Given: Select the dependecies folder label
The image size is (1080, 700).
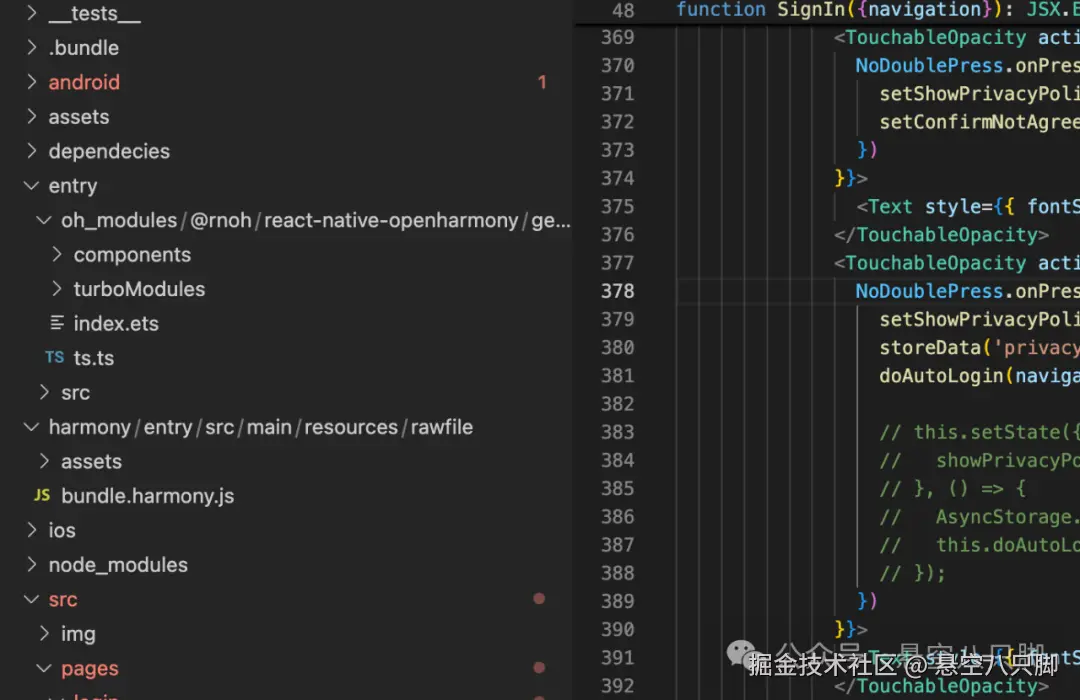Looking at the screenshot, I should (109, 151).
